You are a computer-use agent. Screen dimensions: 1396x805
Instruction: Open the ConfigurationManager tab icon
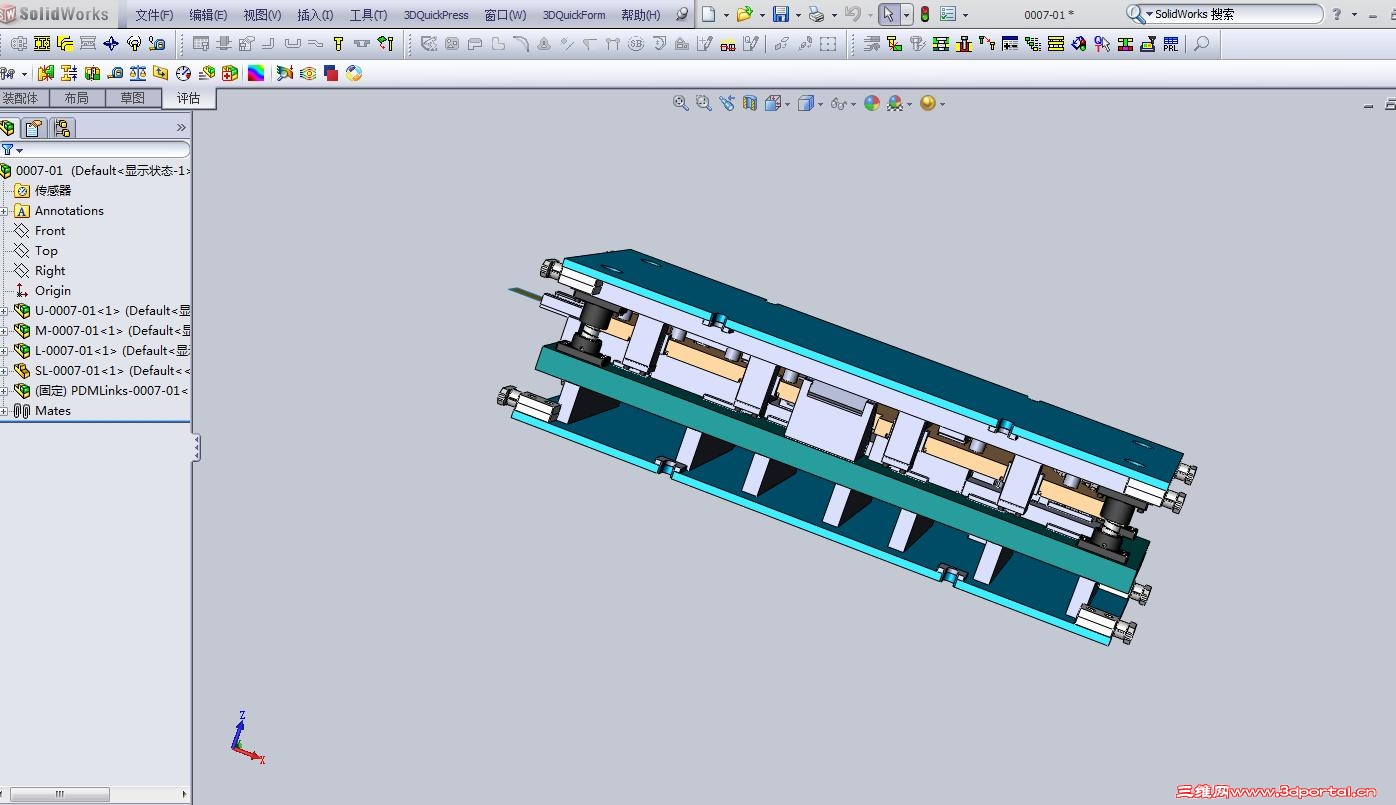(x=62, y=128)
